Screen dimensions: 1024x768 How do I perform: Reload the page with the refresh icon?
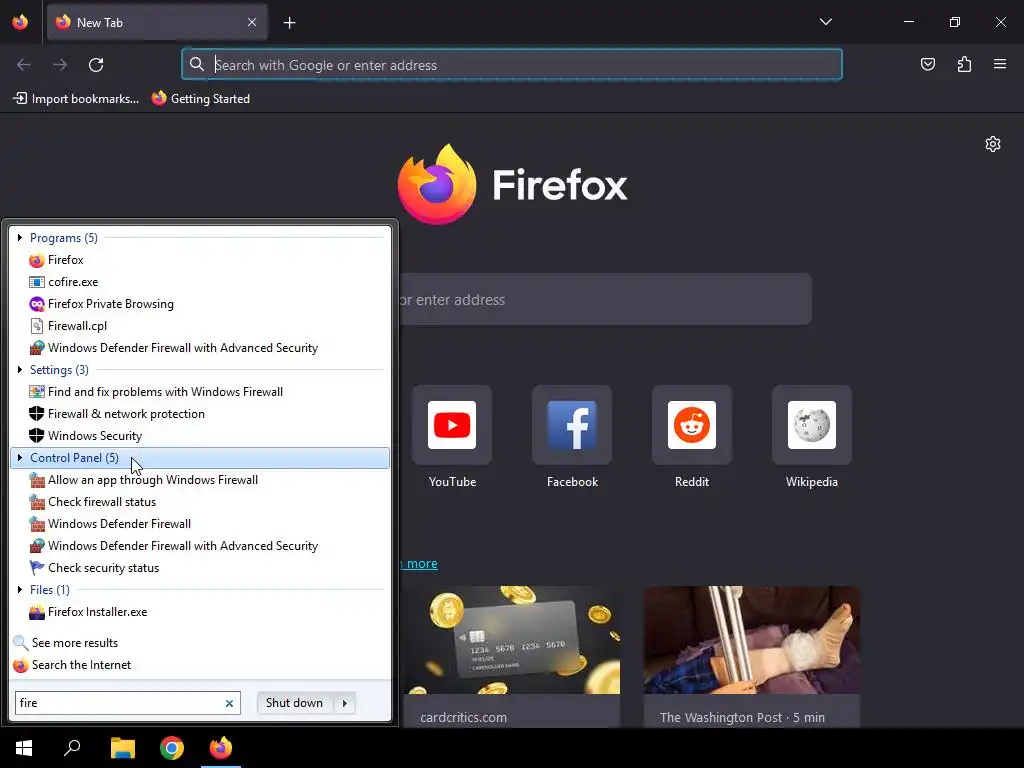tap(96, 65)
